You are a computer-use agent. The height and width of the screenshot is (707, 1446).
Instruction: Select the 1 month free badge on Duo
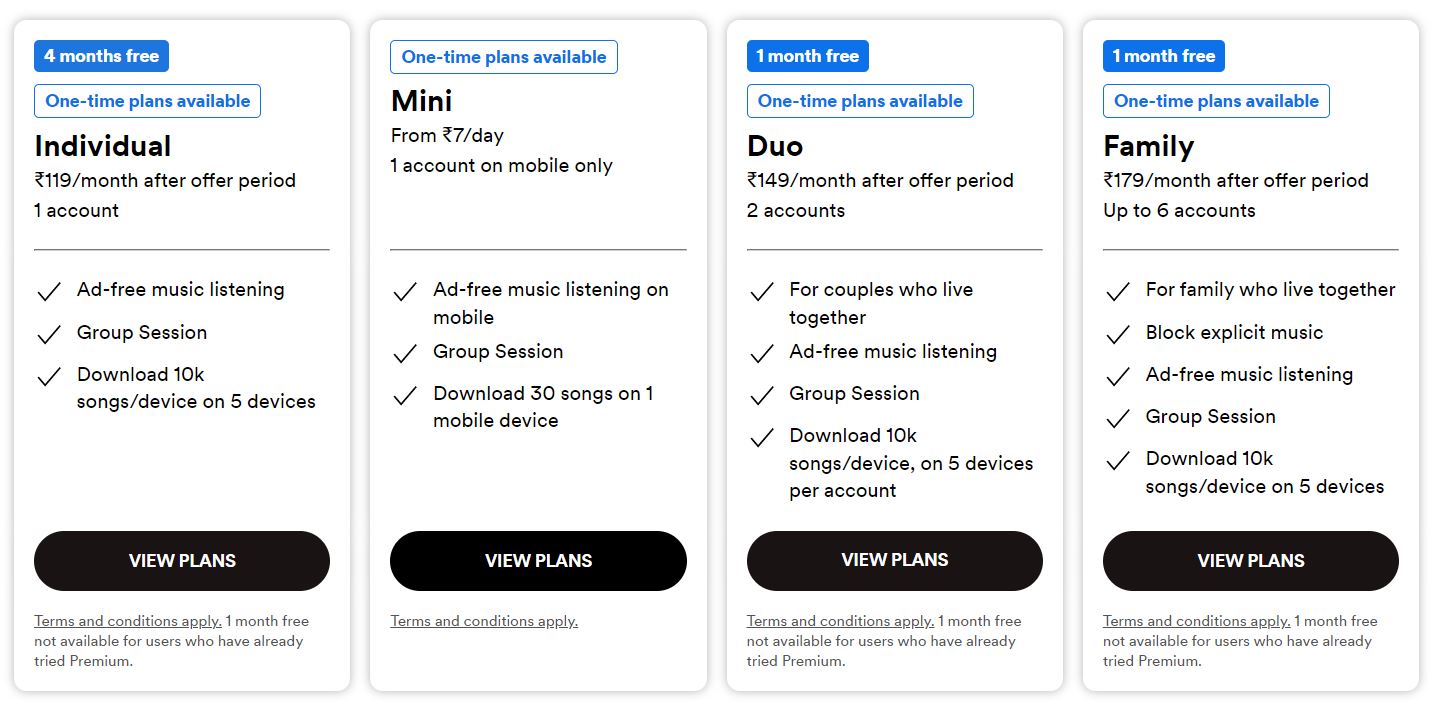(x=808, y=56)
